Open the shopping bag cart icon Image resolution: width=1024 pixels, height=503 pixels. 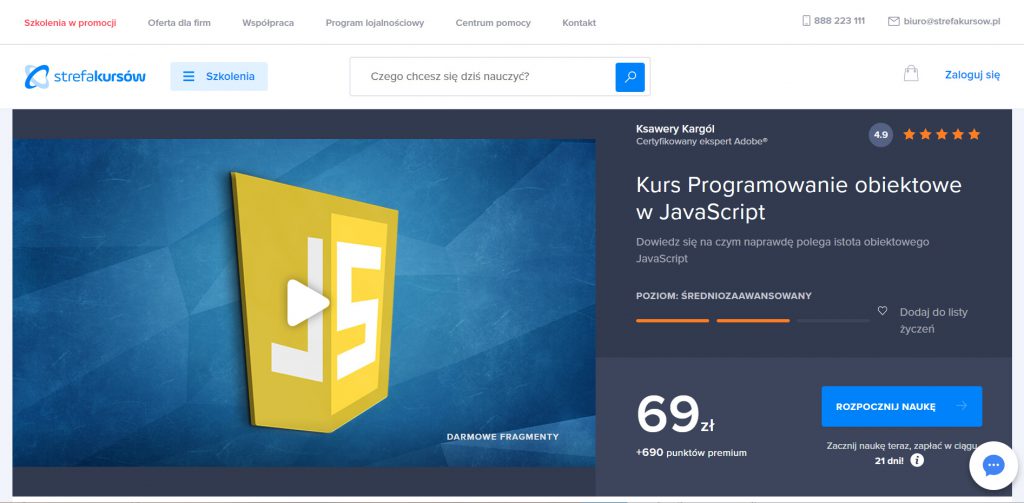pos(910,74)
